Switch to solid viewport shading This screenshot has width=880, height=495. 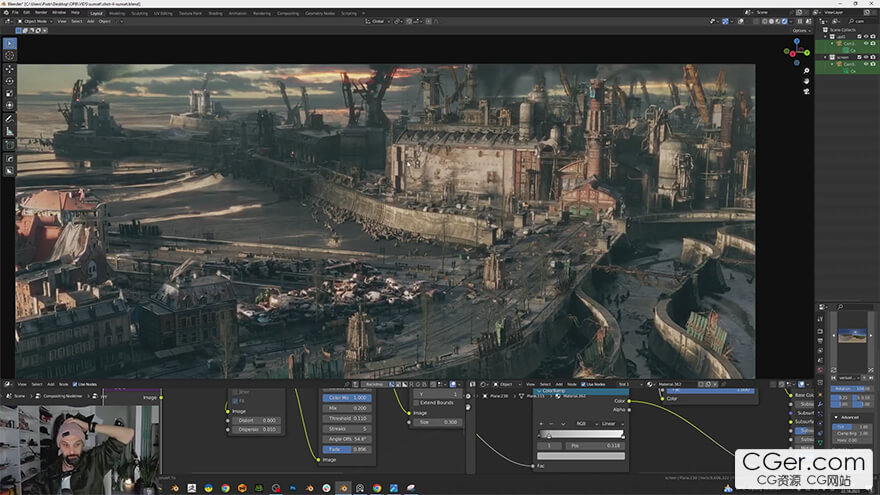[772, 21]
